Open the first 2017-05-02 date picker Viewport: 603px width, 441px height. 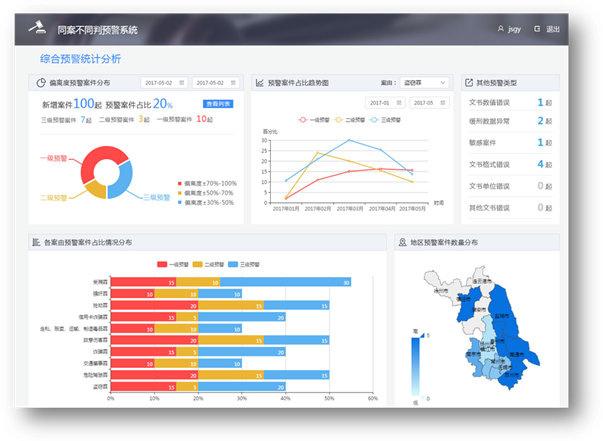[x=163, y=82]
